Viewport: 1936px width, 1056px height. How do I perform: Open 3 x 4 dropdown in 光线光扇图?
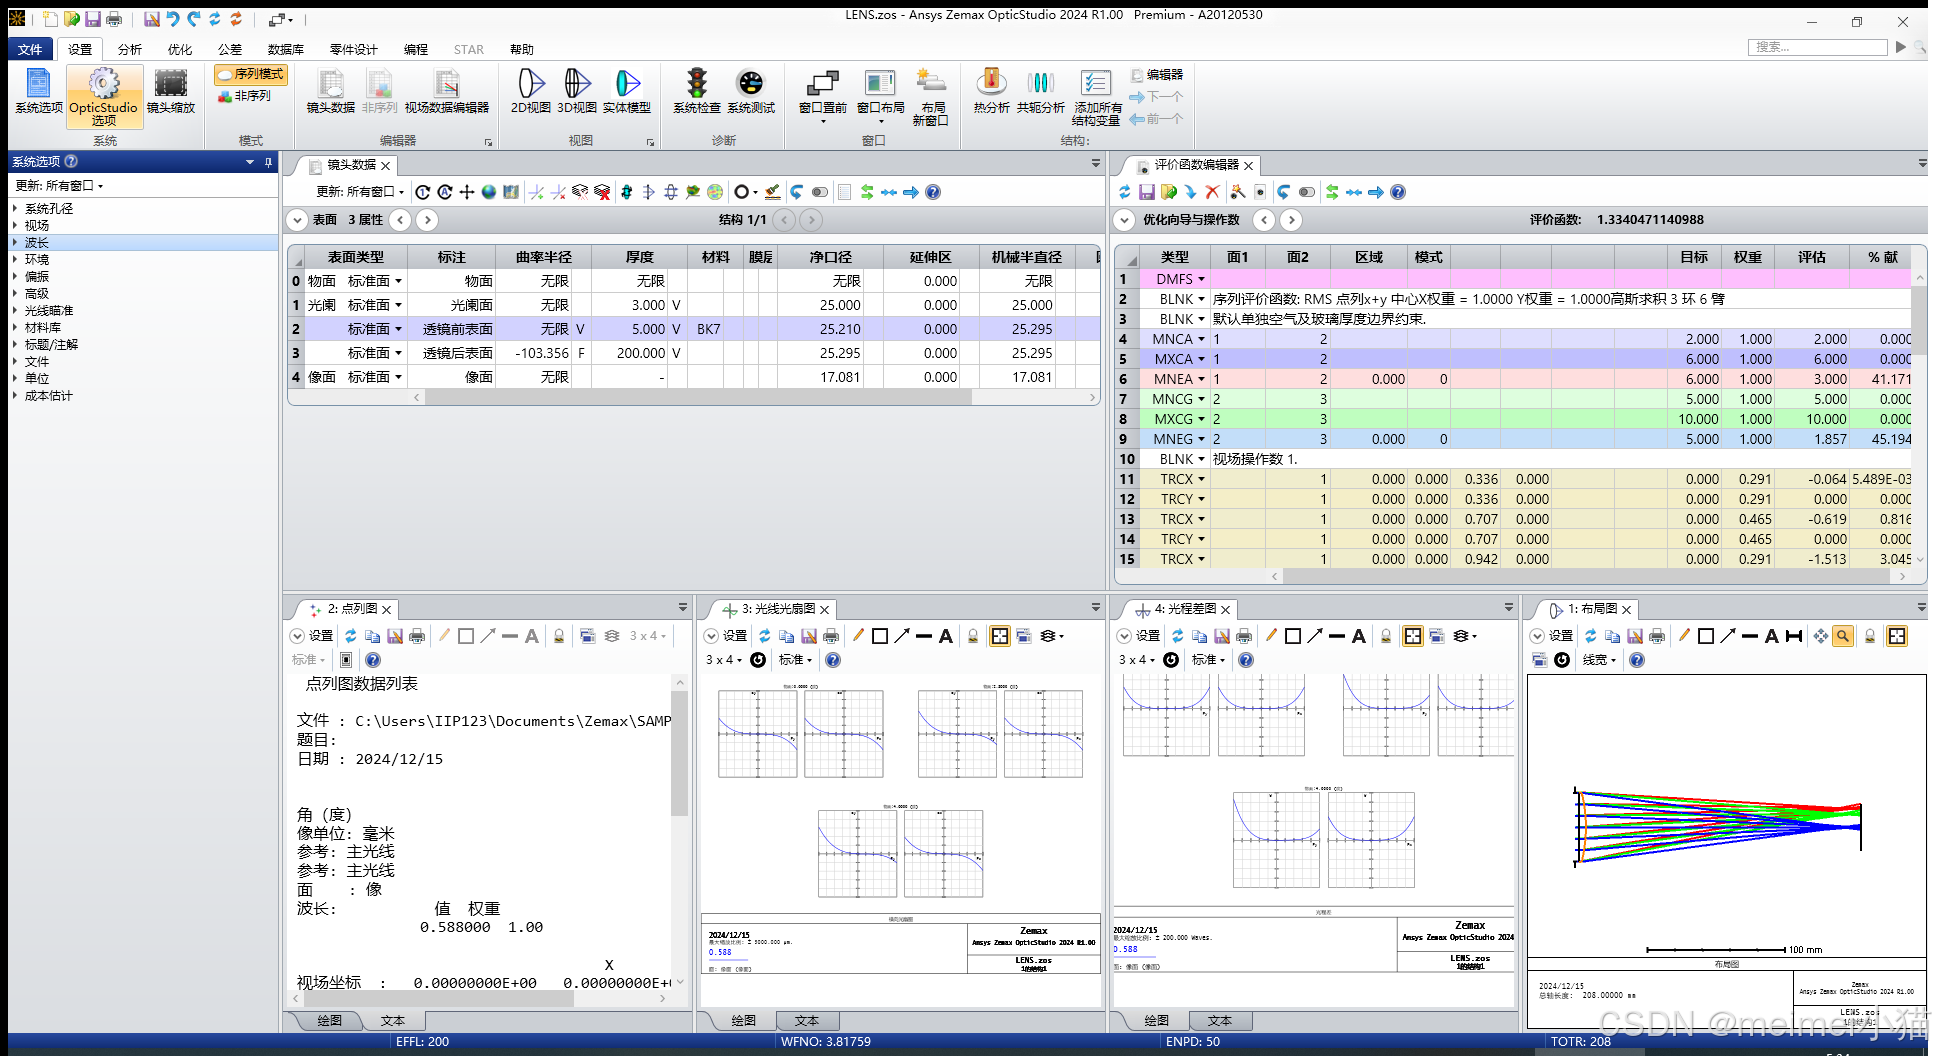[x=724, y=660]
